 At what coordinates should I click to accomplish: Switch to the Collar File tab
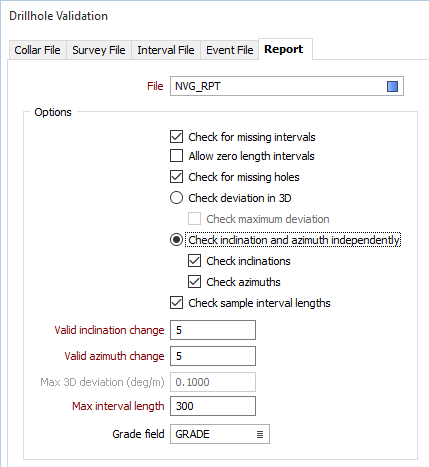(38, 50)
